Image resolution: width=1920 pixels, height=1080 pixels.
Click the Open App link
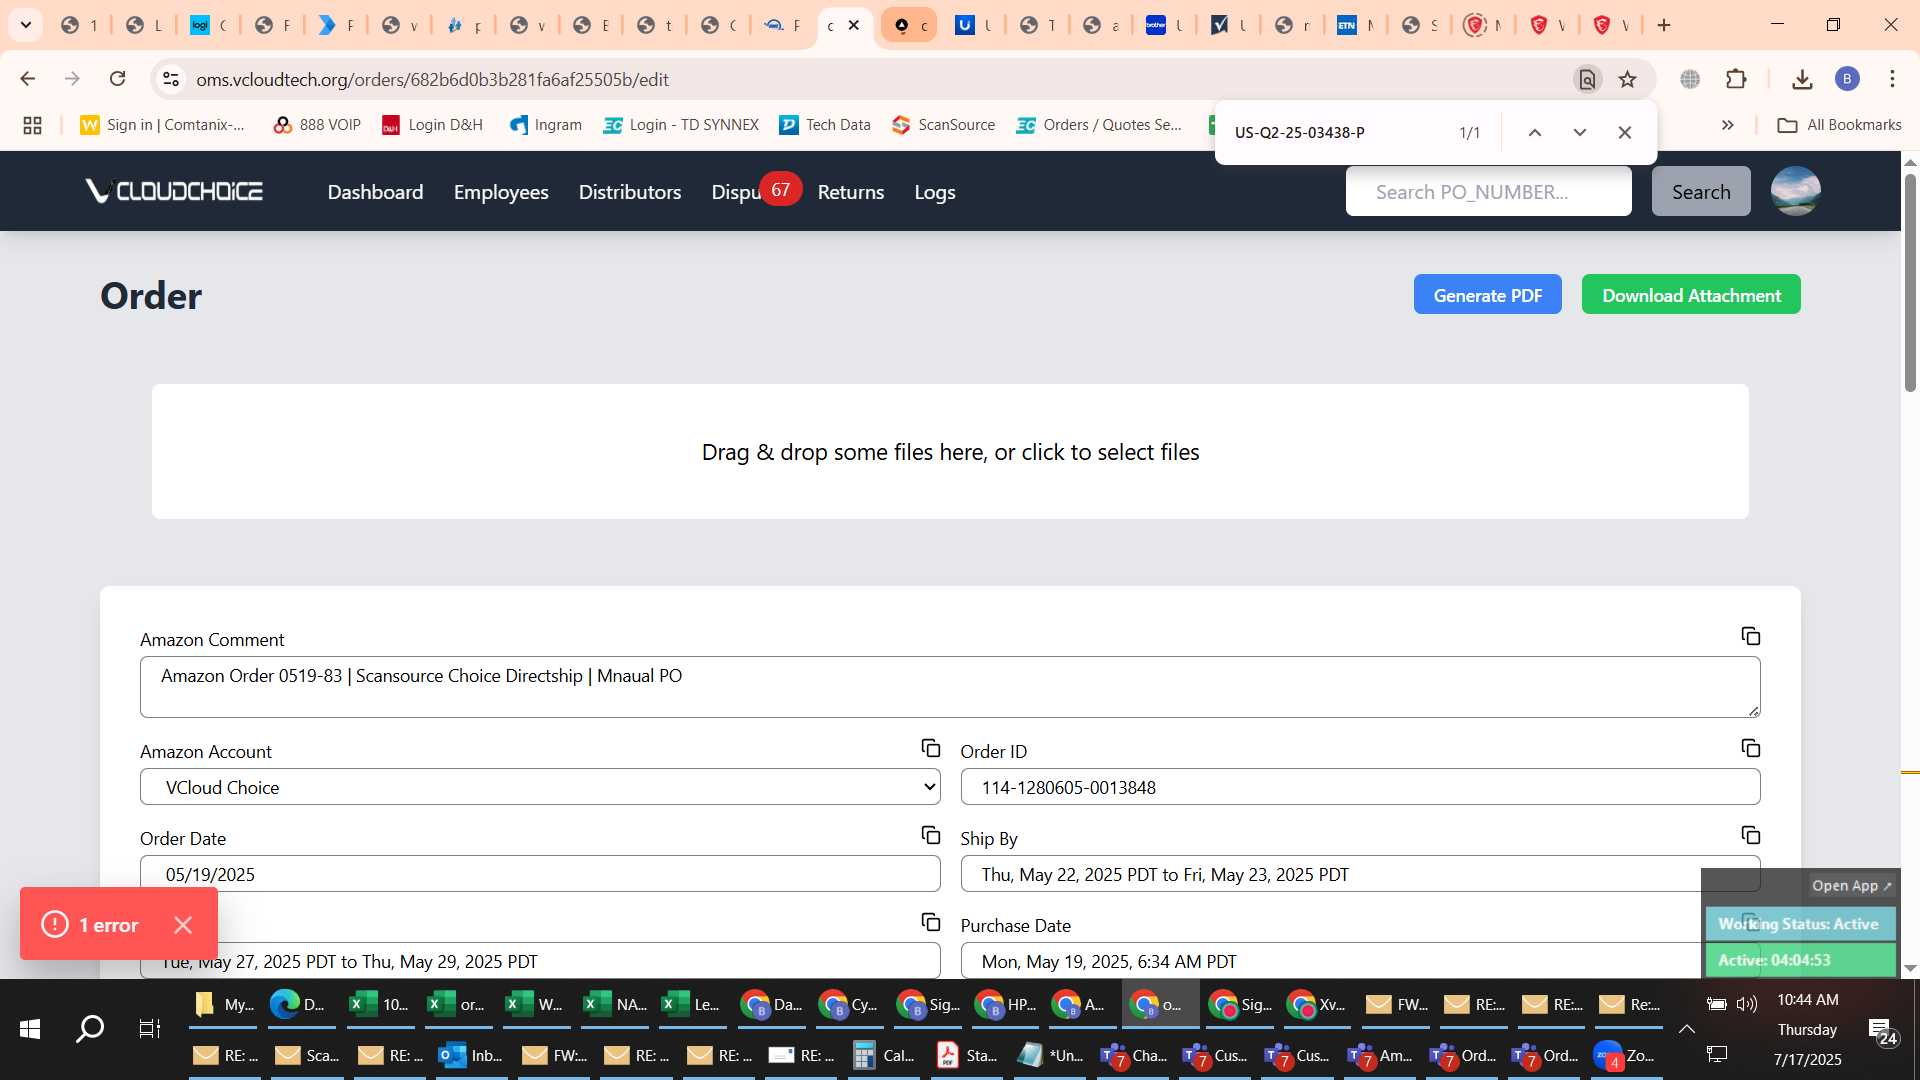pos(1852,886)
